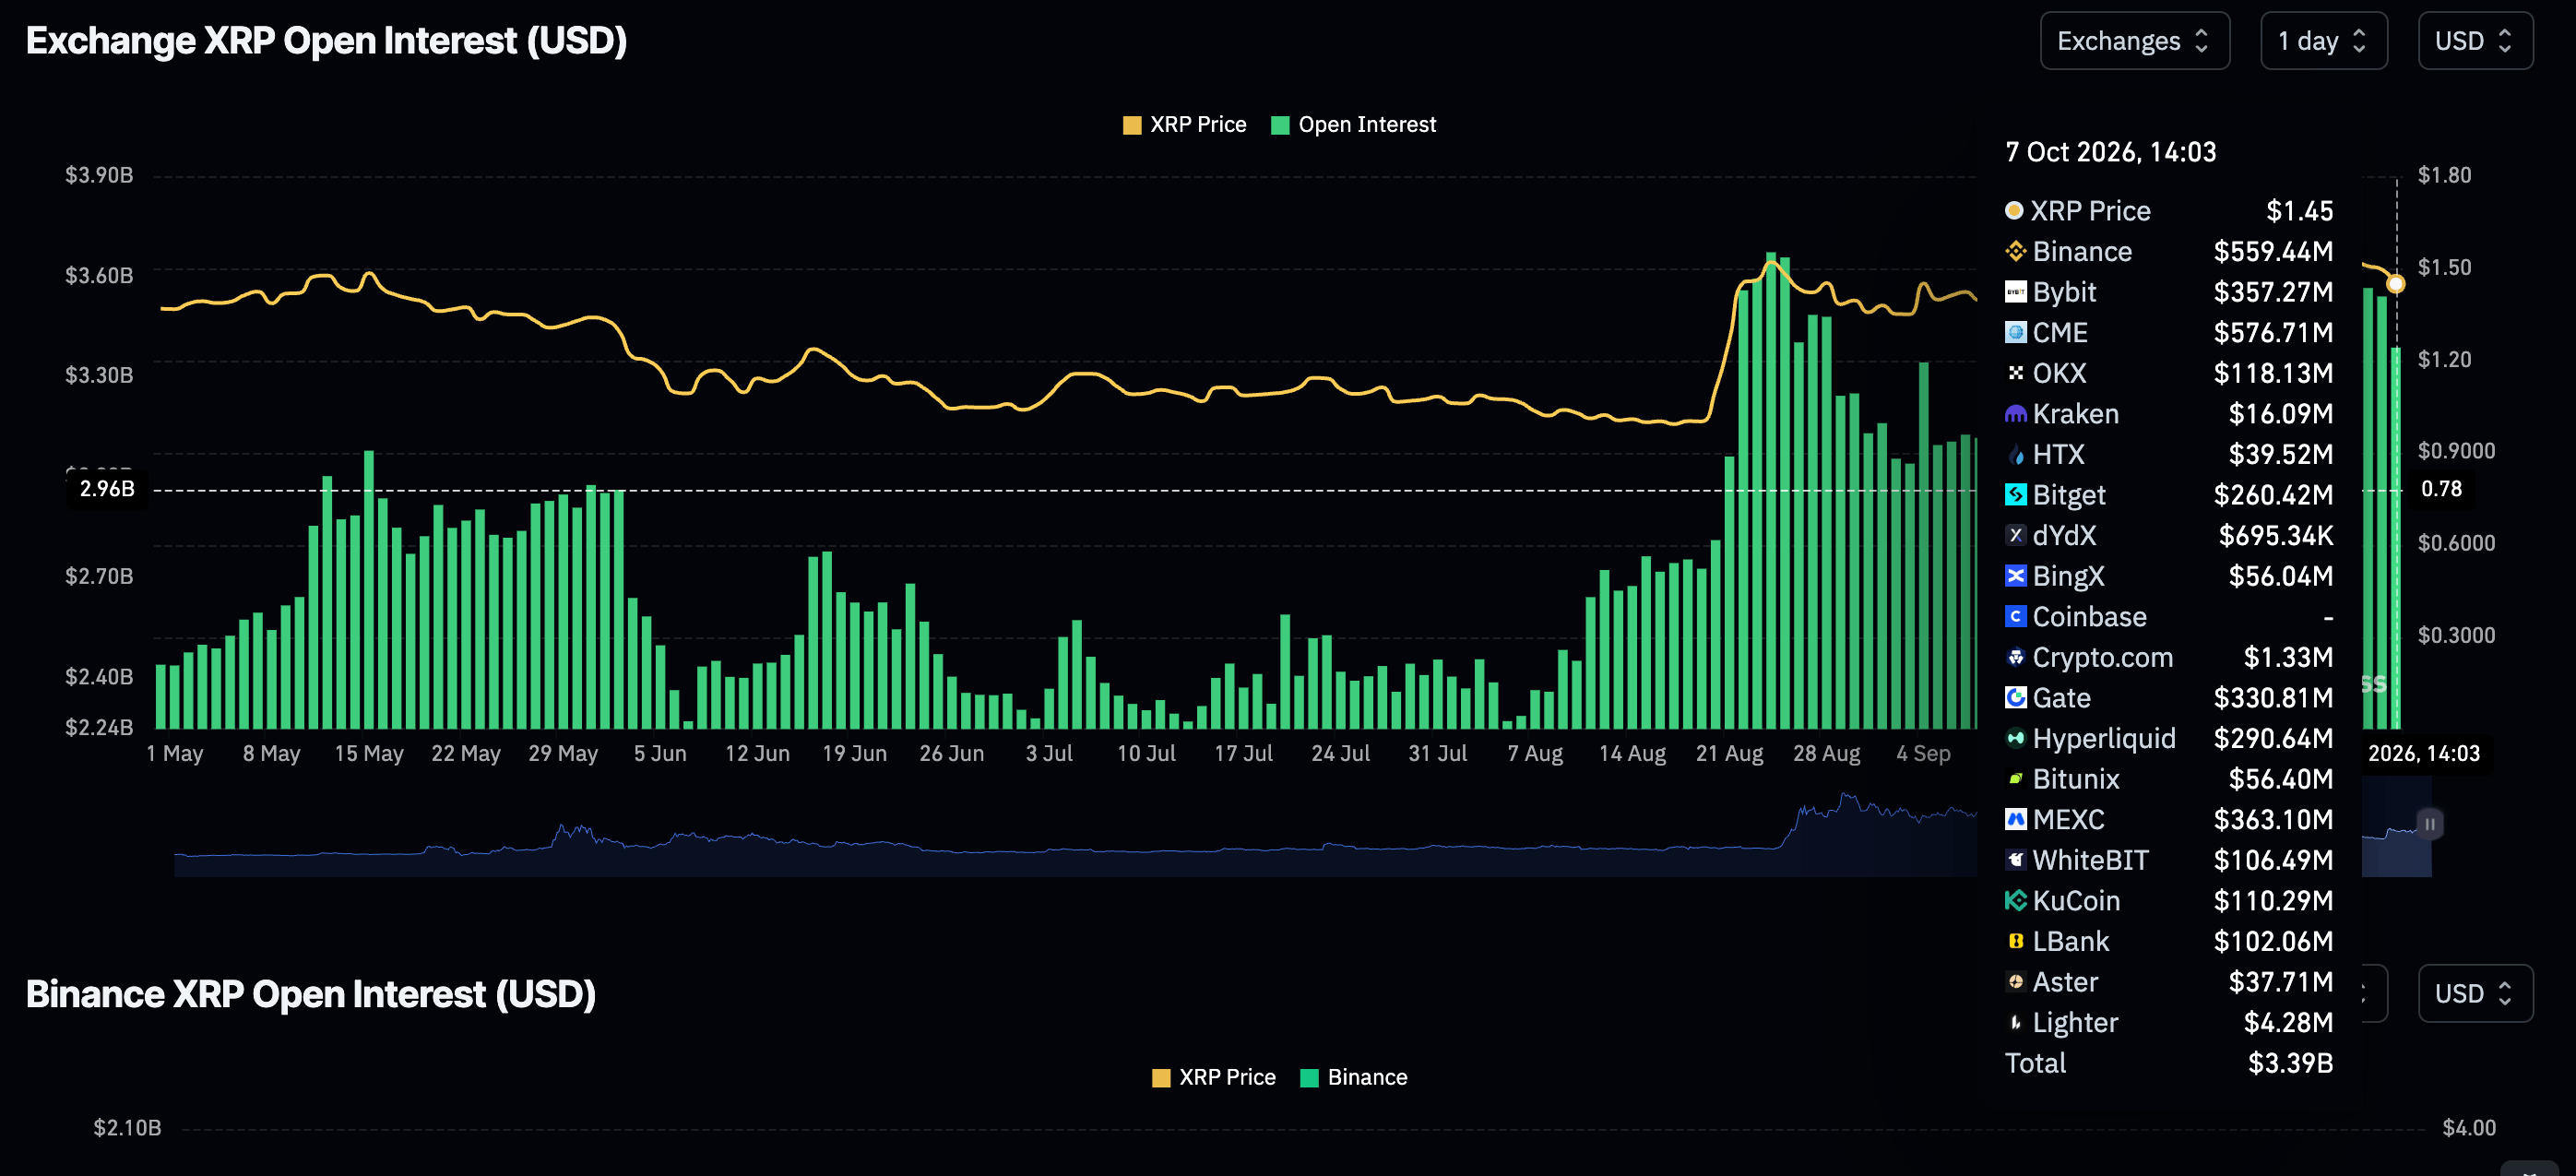Click the Crypto.com logo icon

[2015, 657]
